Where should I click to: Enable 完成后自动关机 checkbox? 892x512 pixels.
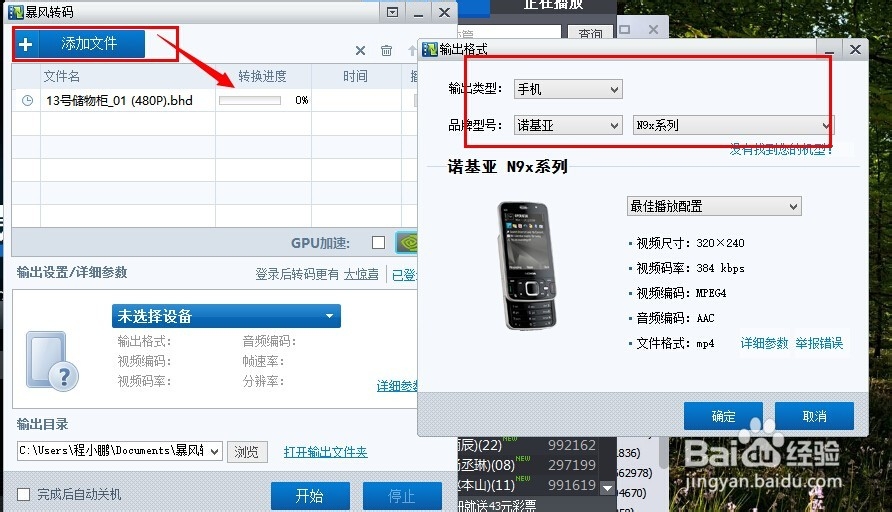[x=23, y=494]
